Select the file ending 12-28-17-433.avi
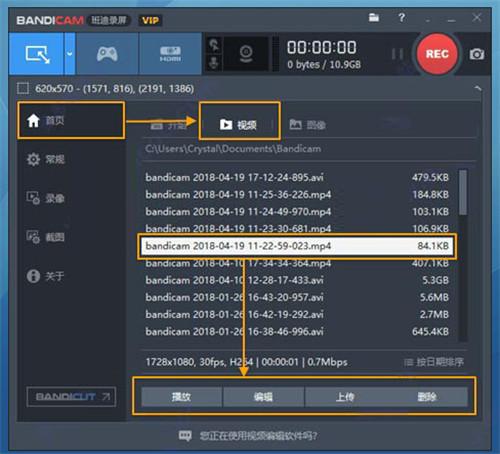 pyautogui.click(x=297, y=280)
